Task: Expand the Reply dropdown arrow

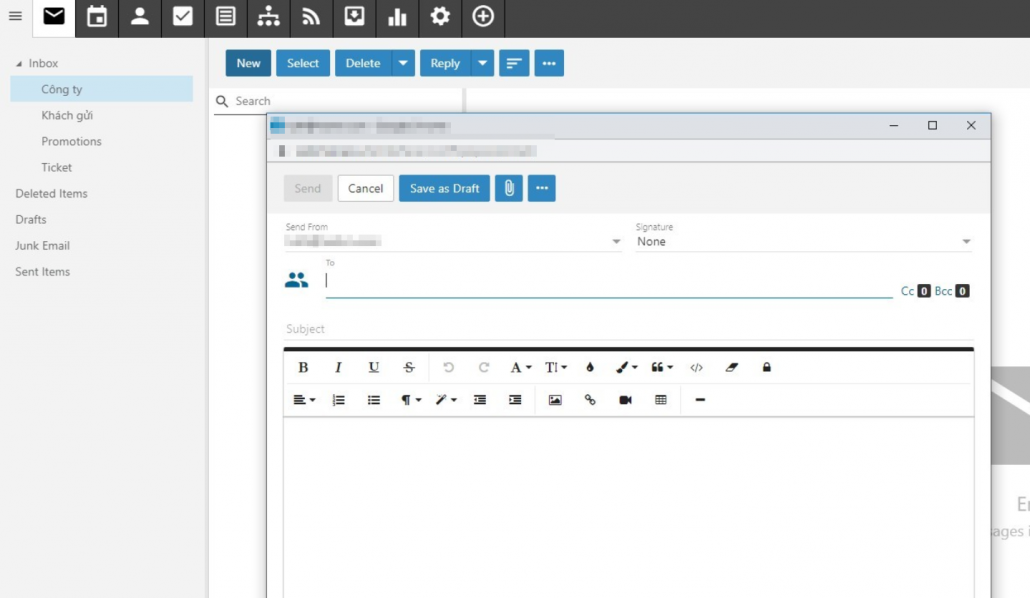Action: tap(482, 63)
